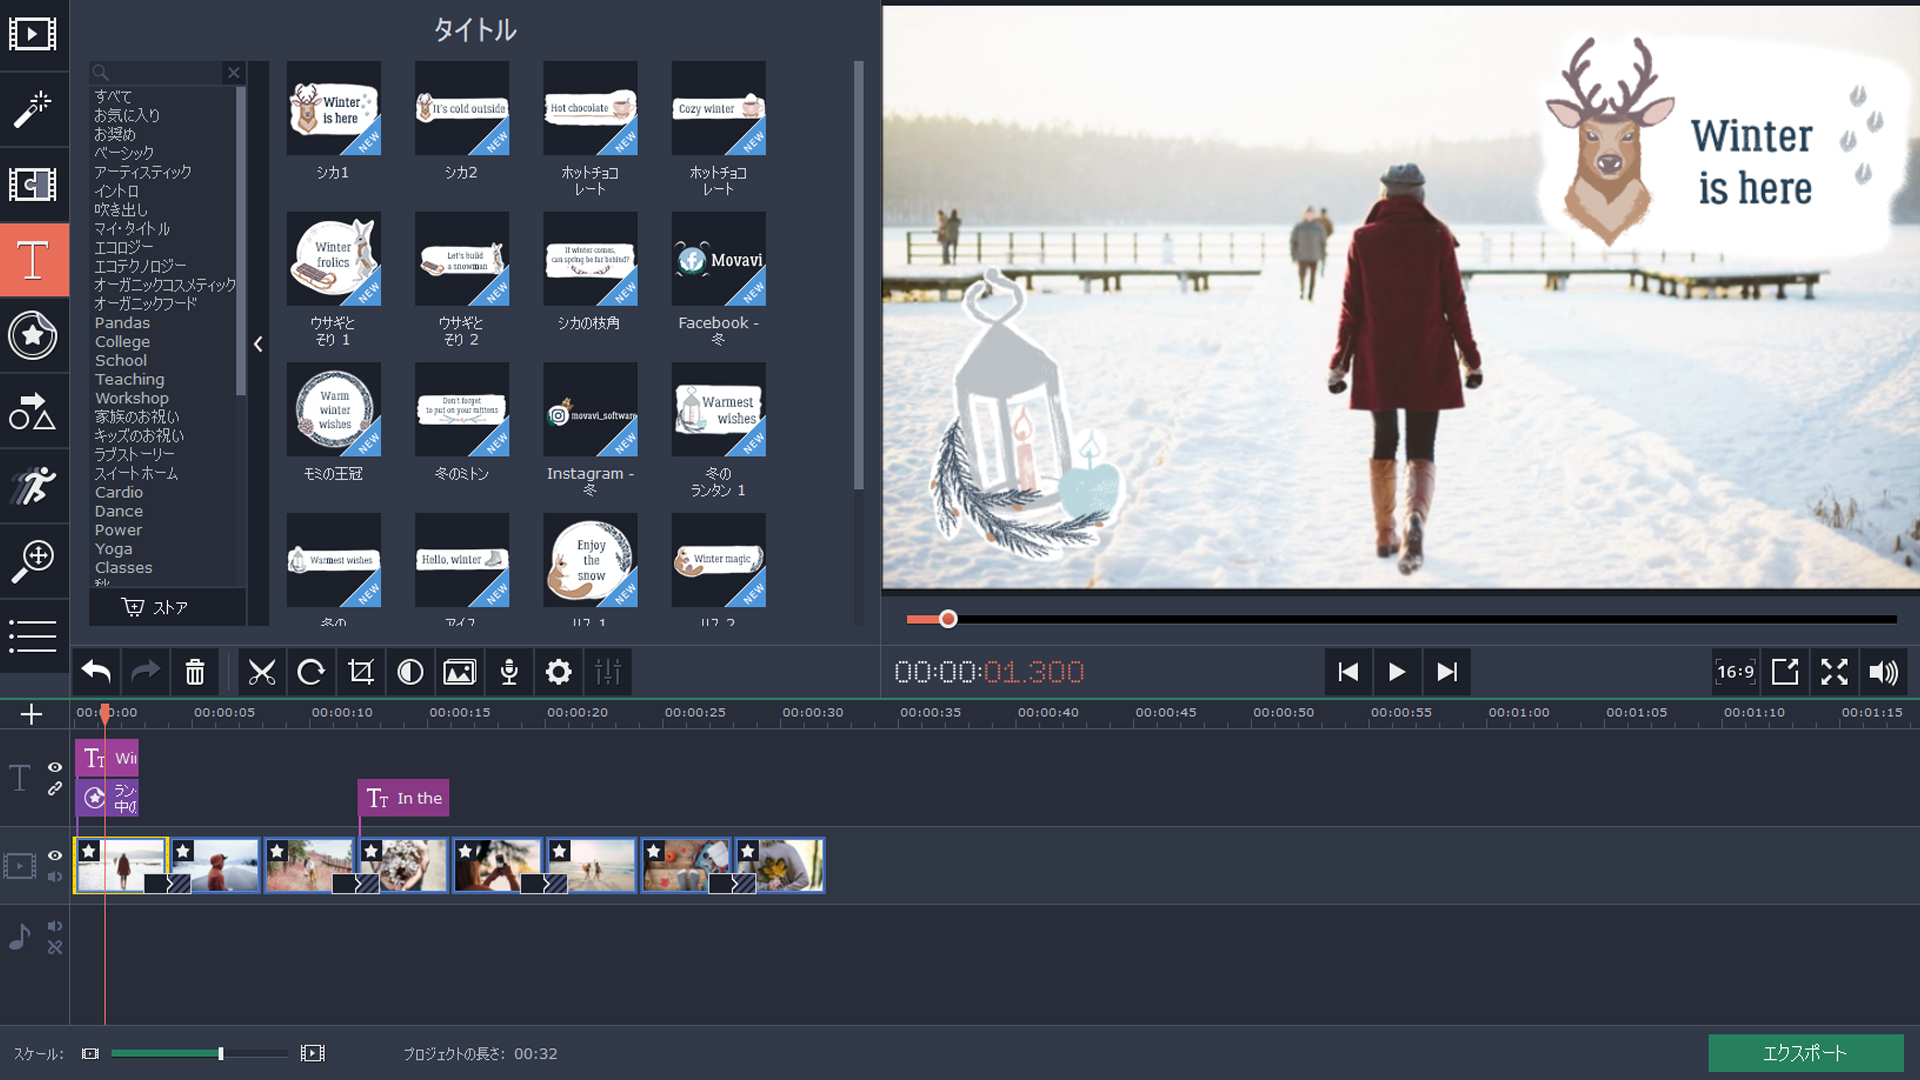Screen dimensions: 1920x1080
Task: Open Color adjustments icon
Action: [x=410, y=672]
